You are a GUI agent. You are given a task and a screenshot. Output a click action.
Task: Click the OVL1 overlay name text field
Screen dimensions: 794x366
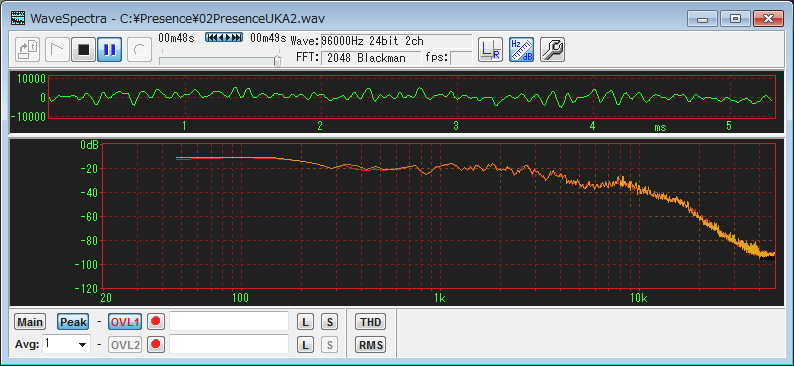tap(229, 321)
